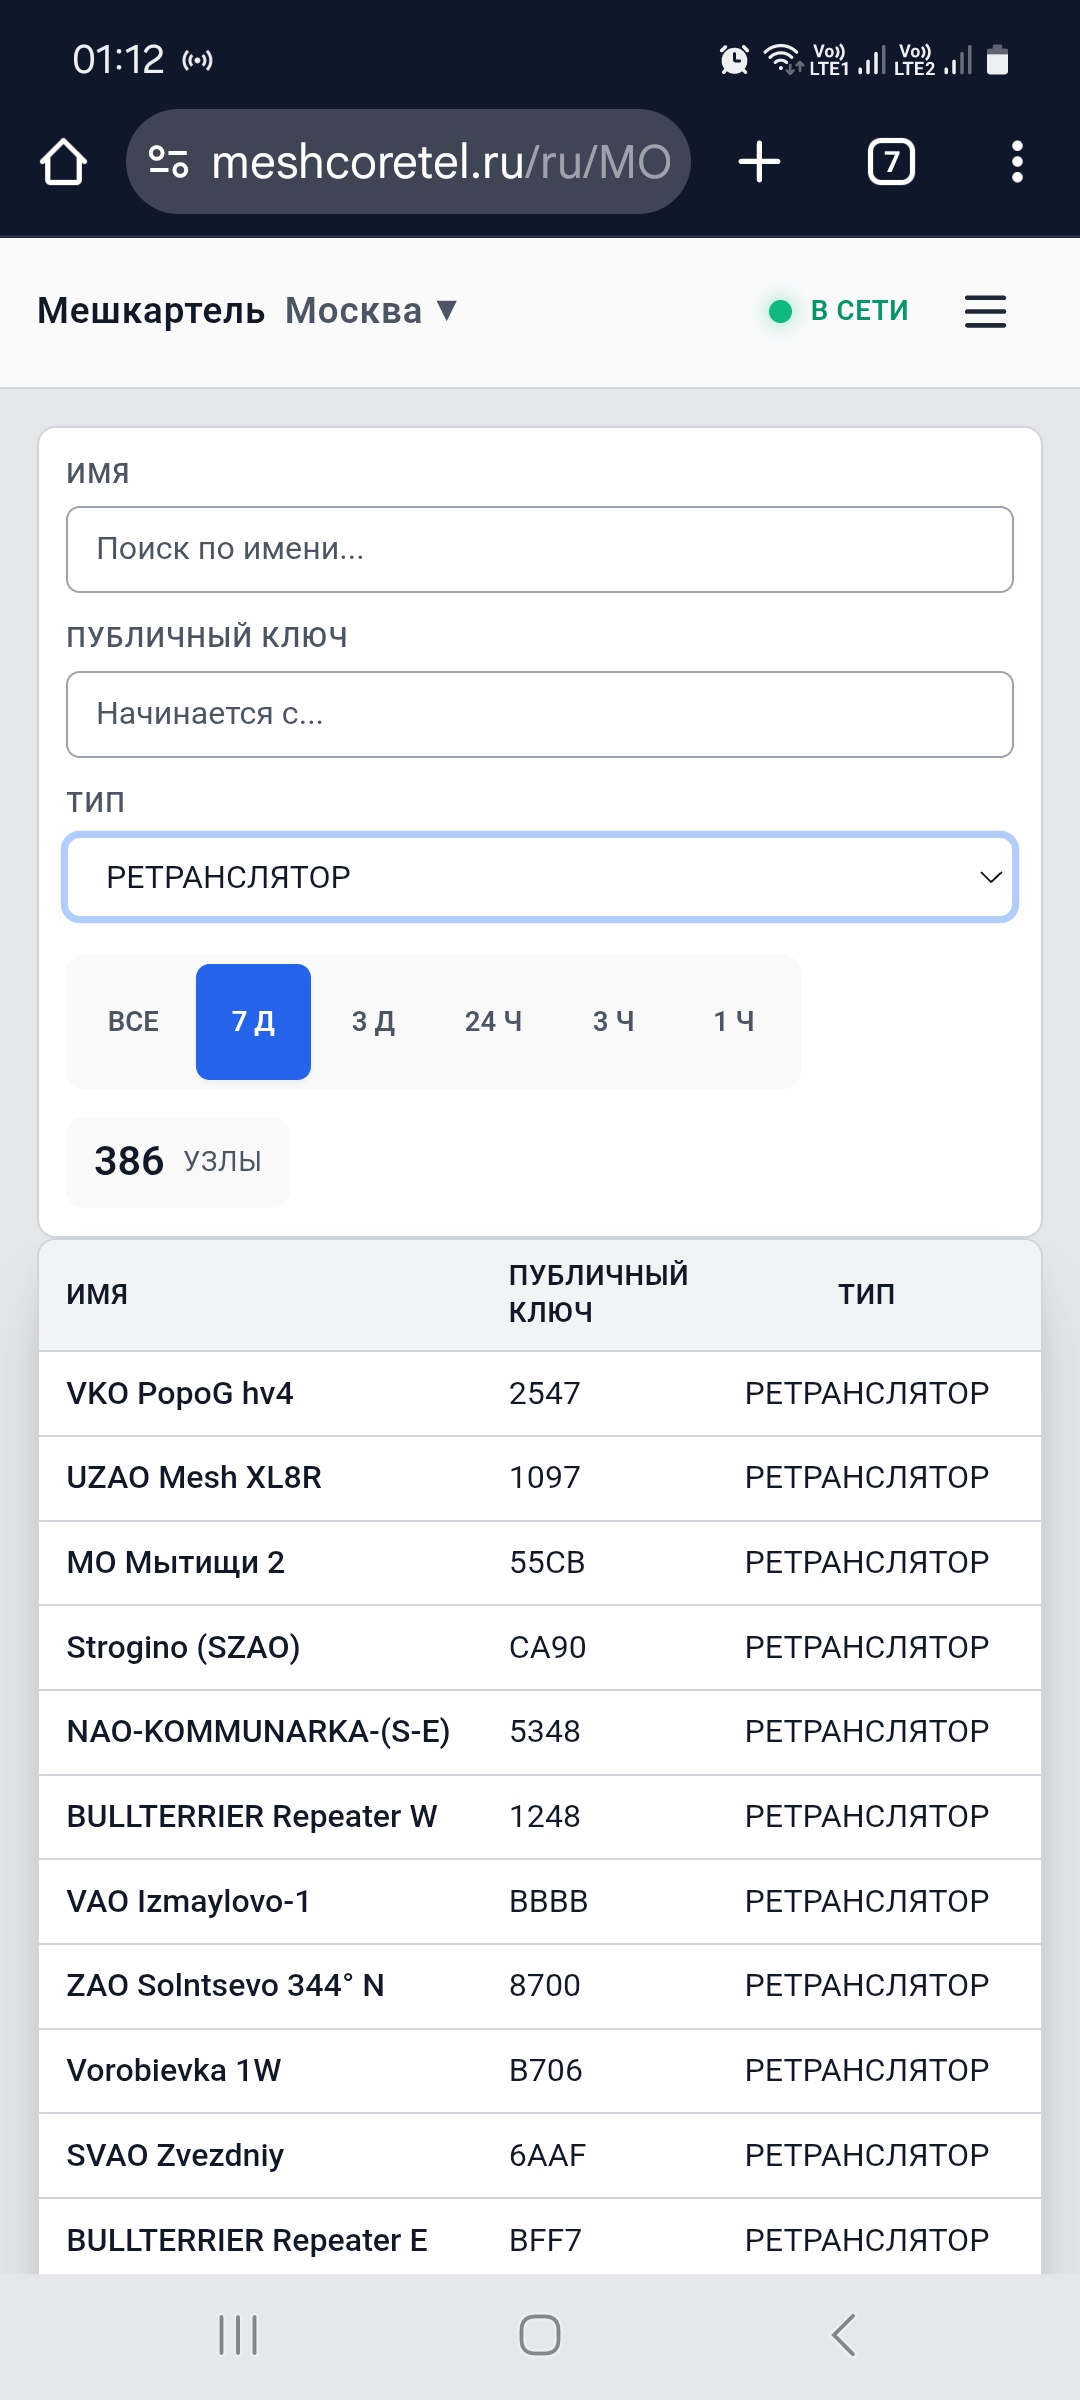Select the 1 Ч time filter

733,1022
